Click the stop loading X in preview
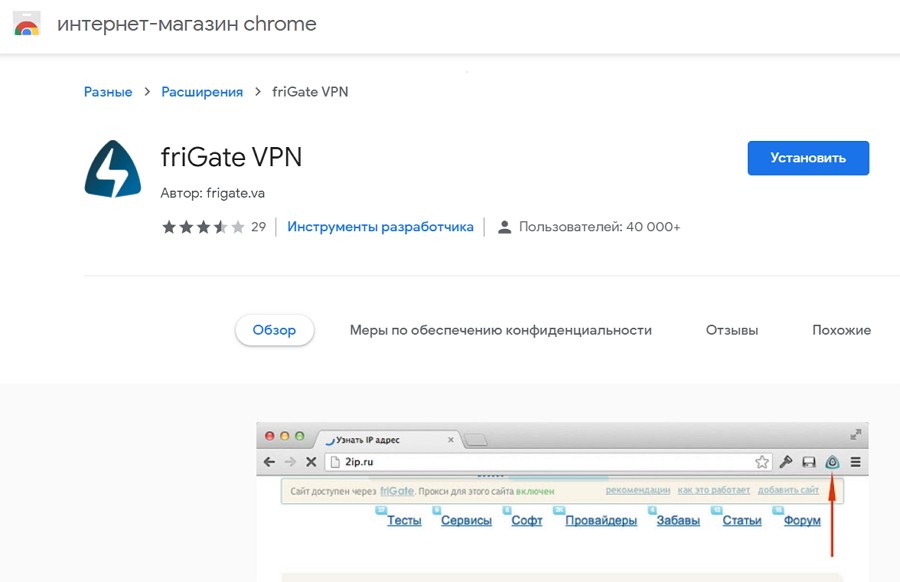Image resolution: width=900 pixels, height=582 pixels. 311,461
